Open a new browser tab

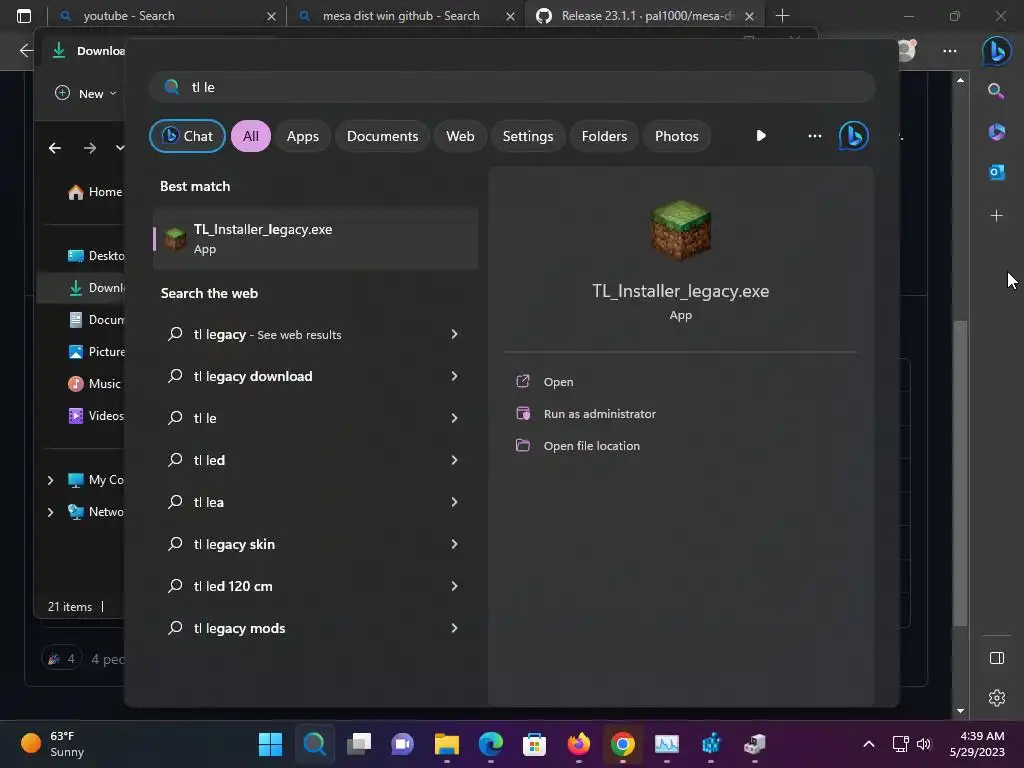[782, 16]
